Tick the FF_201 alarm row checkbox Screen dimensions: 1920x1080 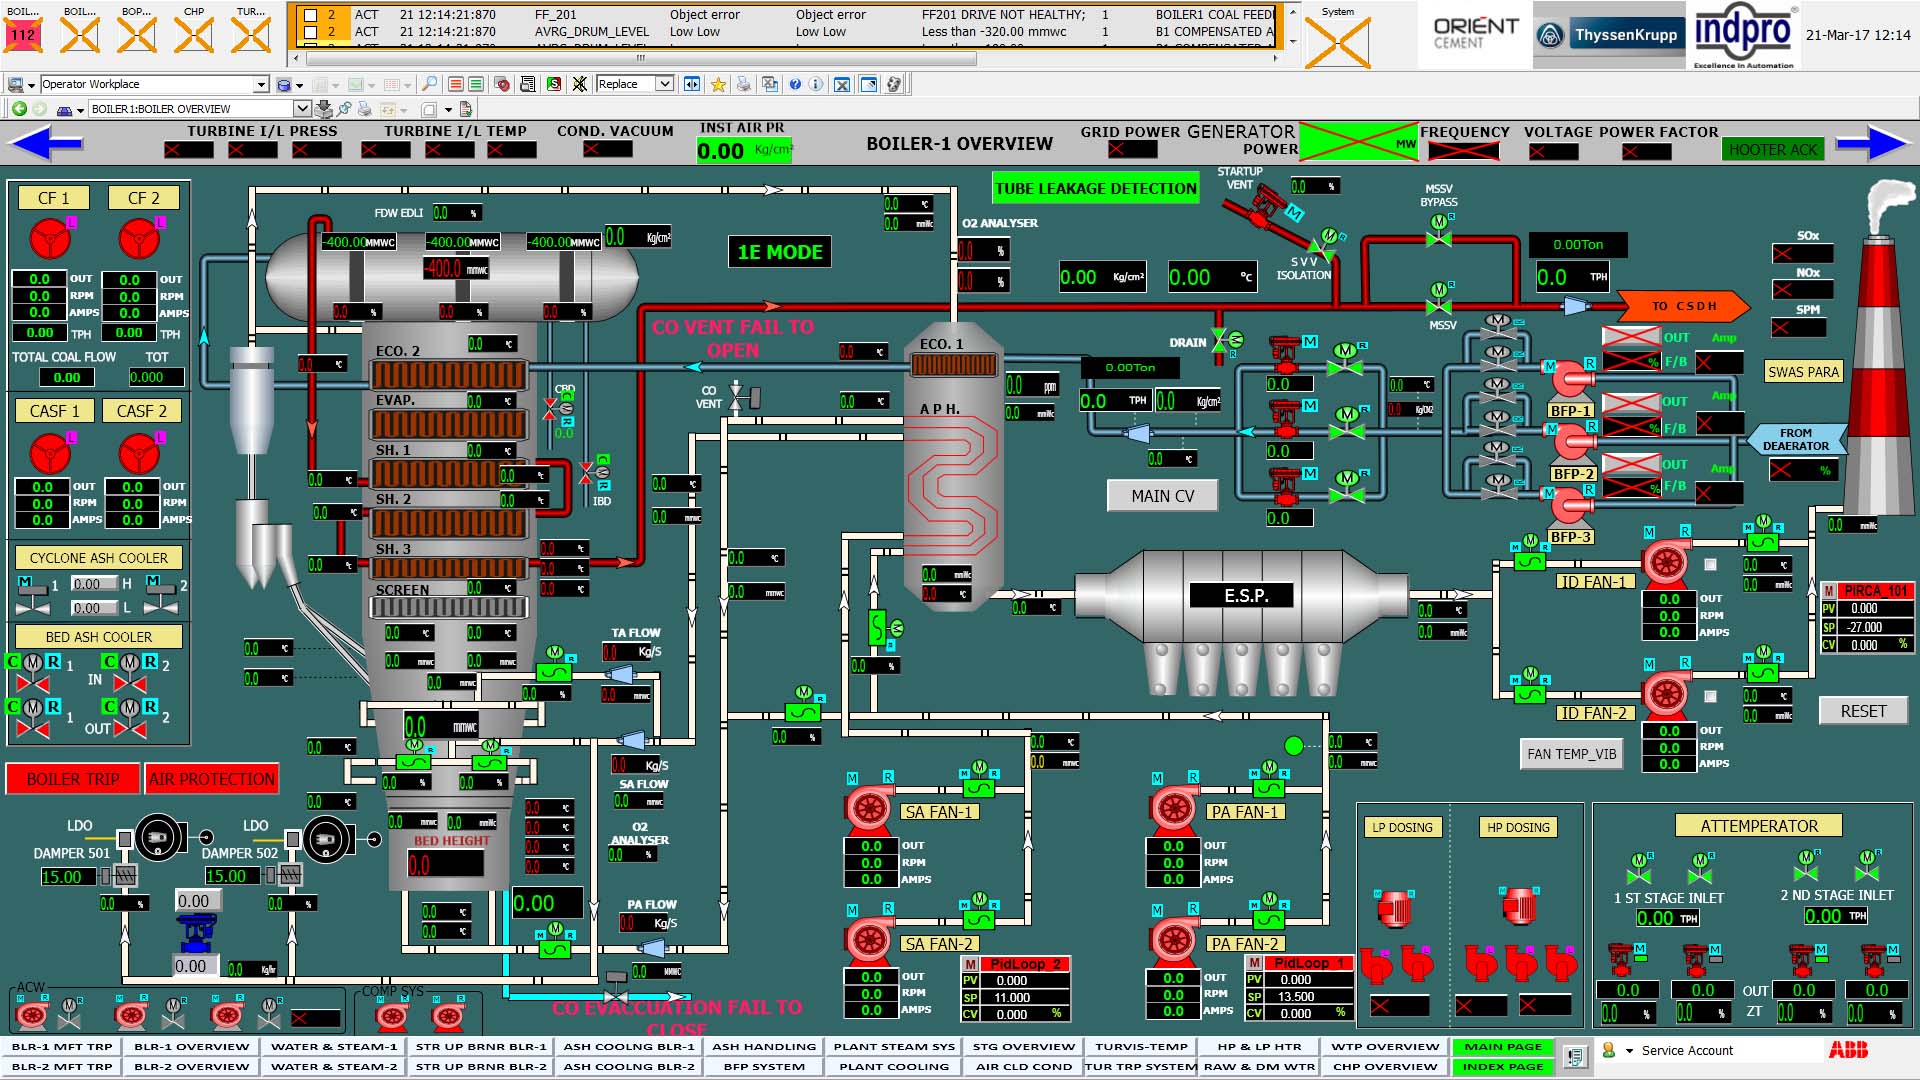point(310,15)
